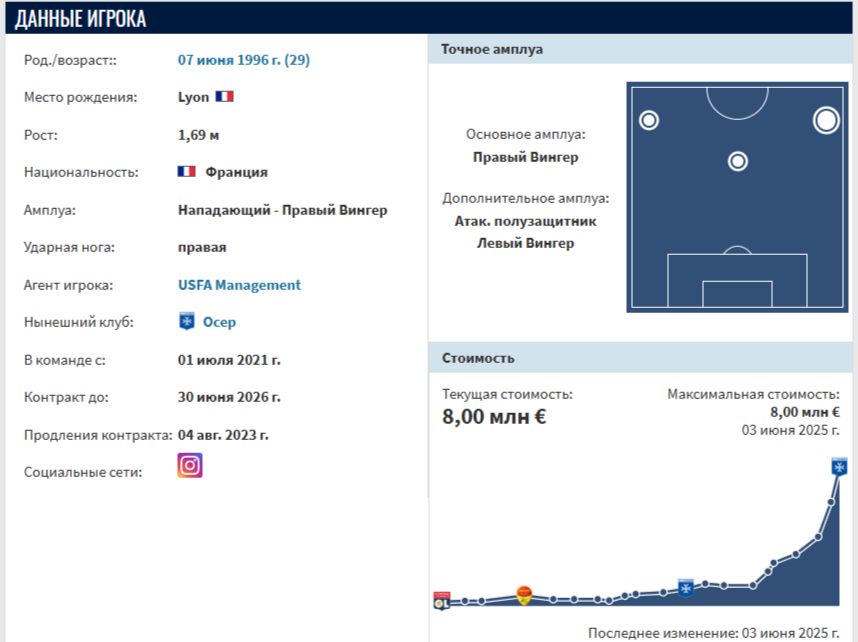Click the Нынешний клуб label

click(x=78, y=322)
